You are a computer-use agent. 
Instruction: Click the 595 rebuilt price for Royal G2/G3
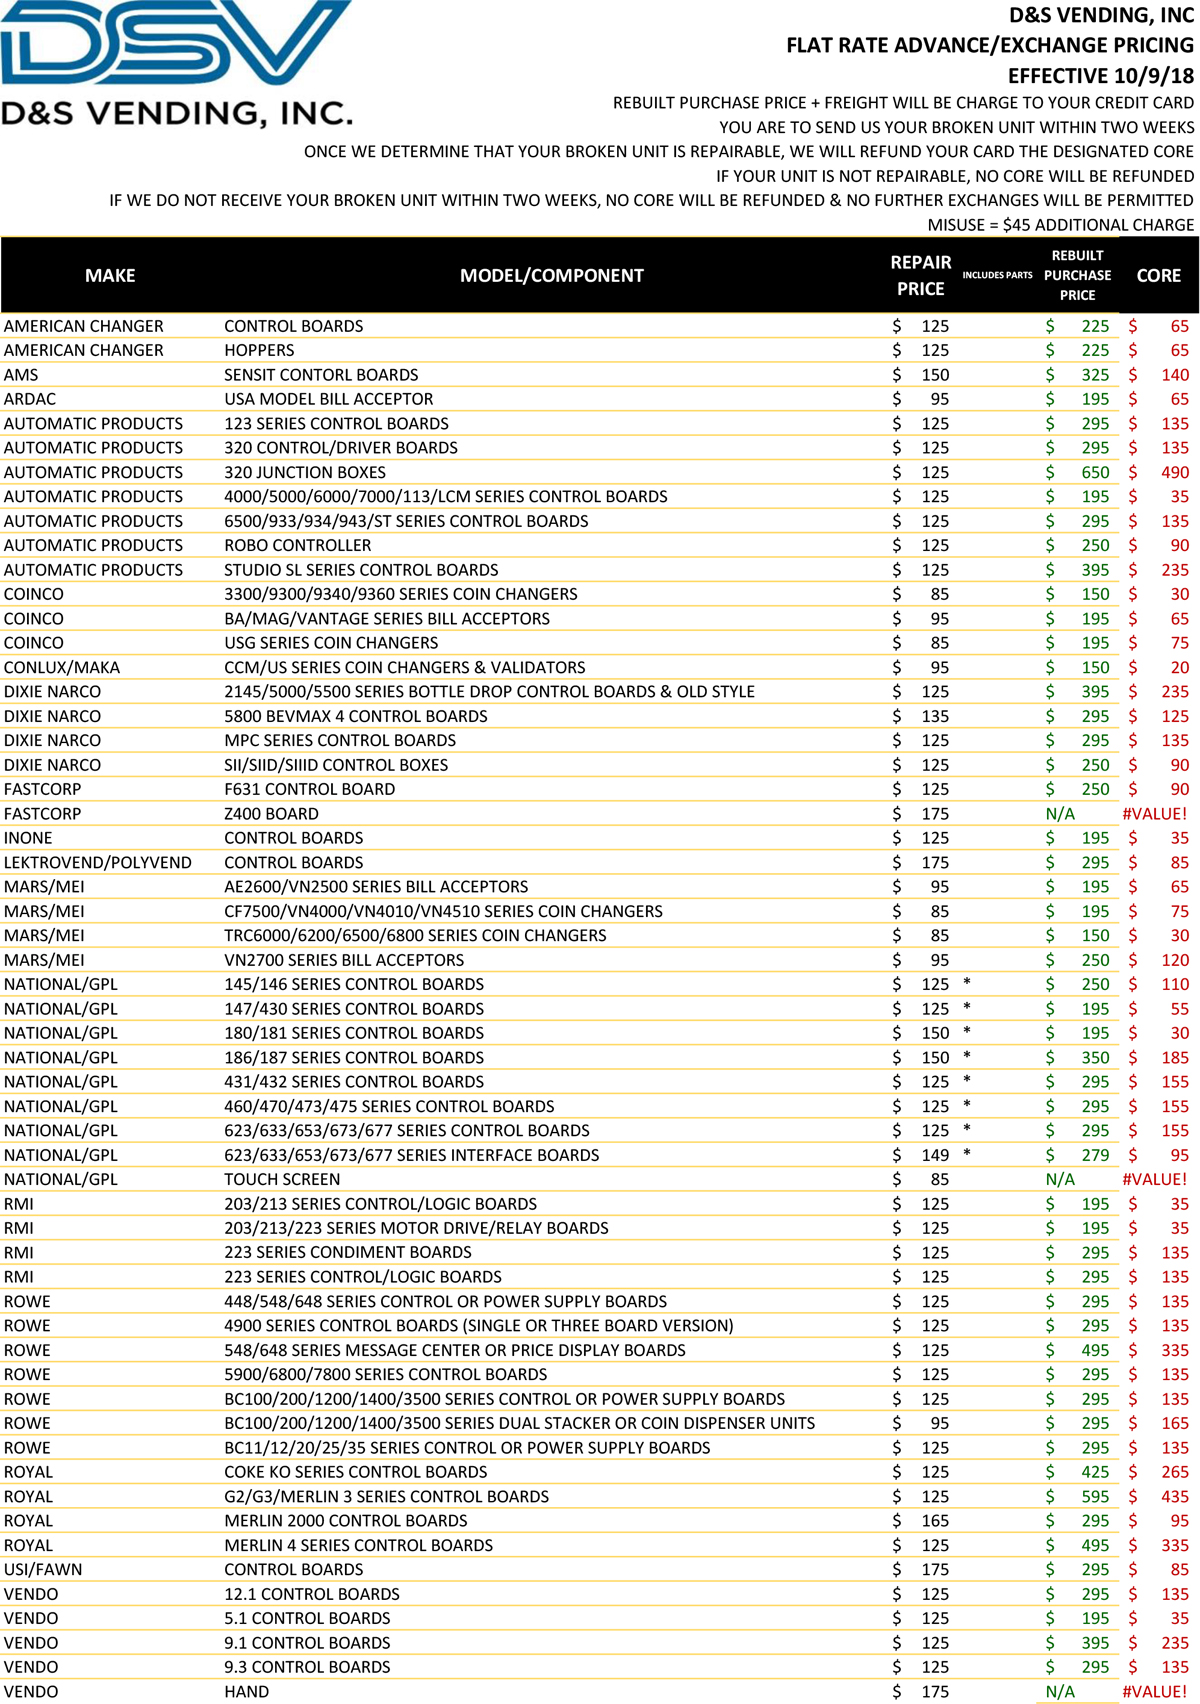coord(1095,1496)
